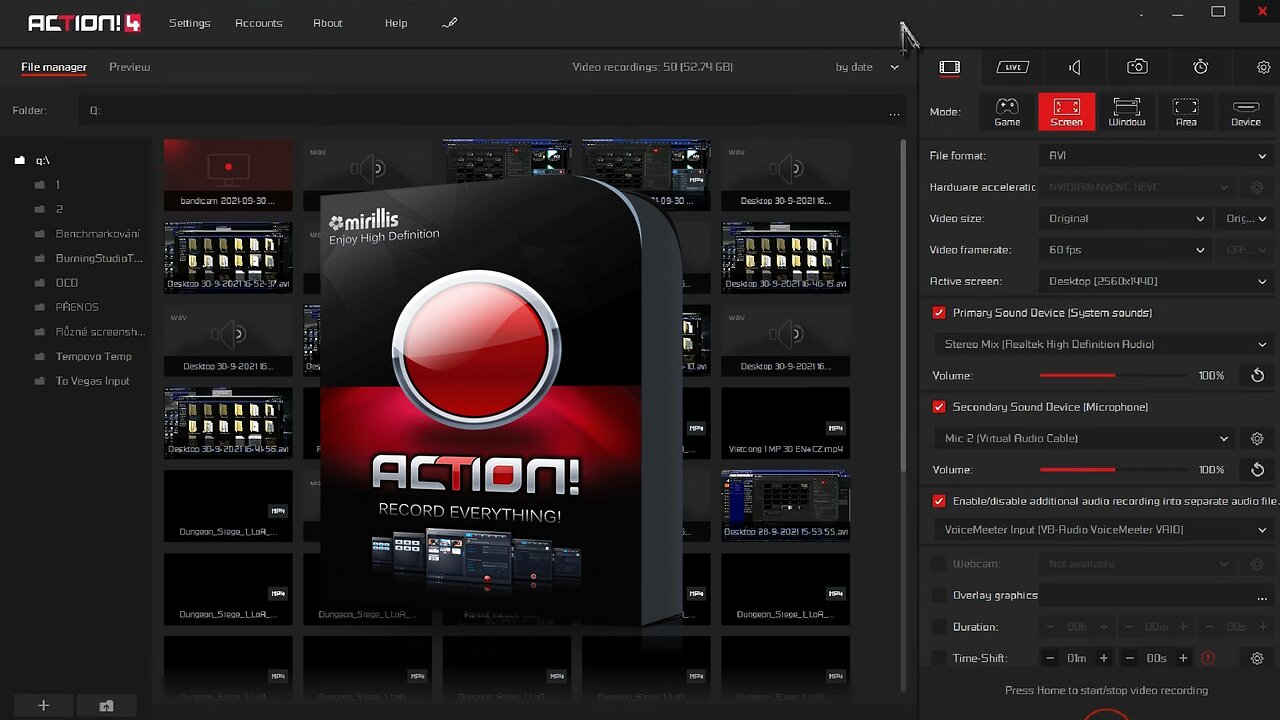Open Benchmarkování folder in tree
This screenshot has width=1280, height=720.
point(97,234)
